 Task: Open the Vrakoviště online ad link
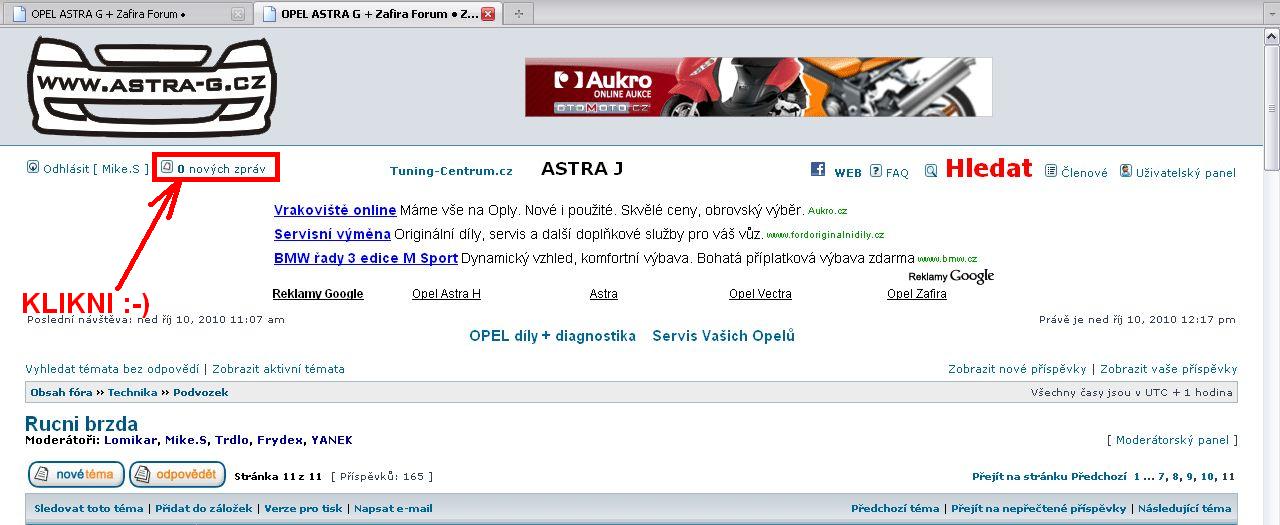335,210
